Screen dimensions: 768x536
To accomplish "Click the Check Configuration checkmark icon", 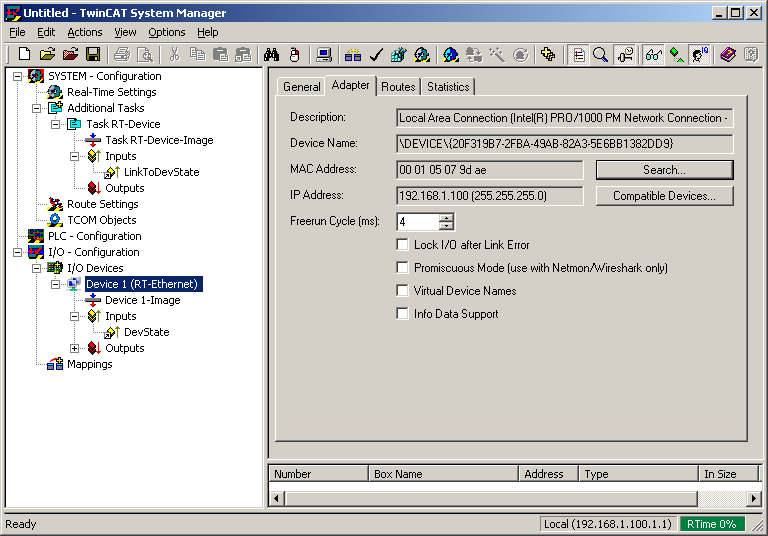I will (376, 54).
